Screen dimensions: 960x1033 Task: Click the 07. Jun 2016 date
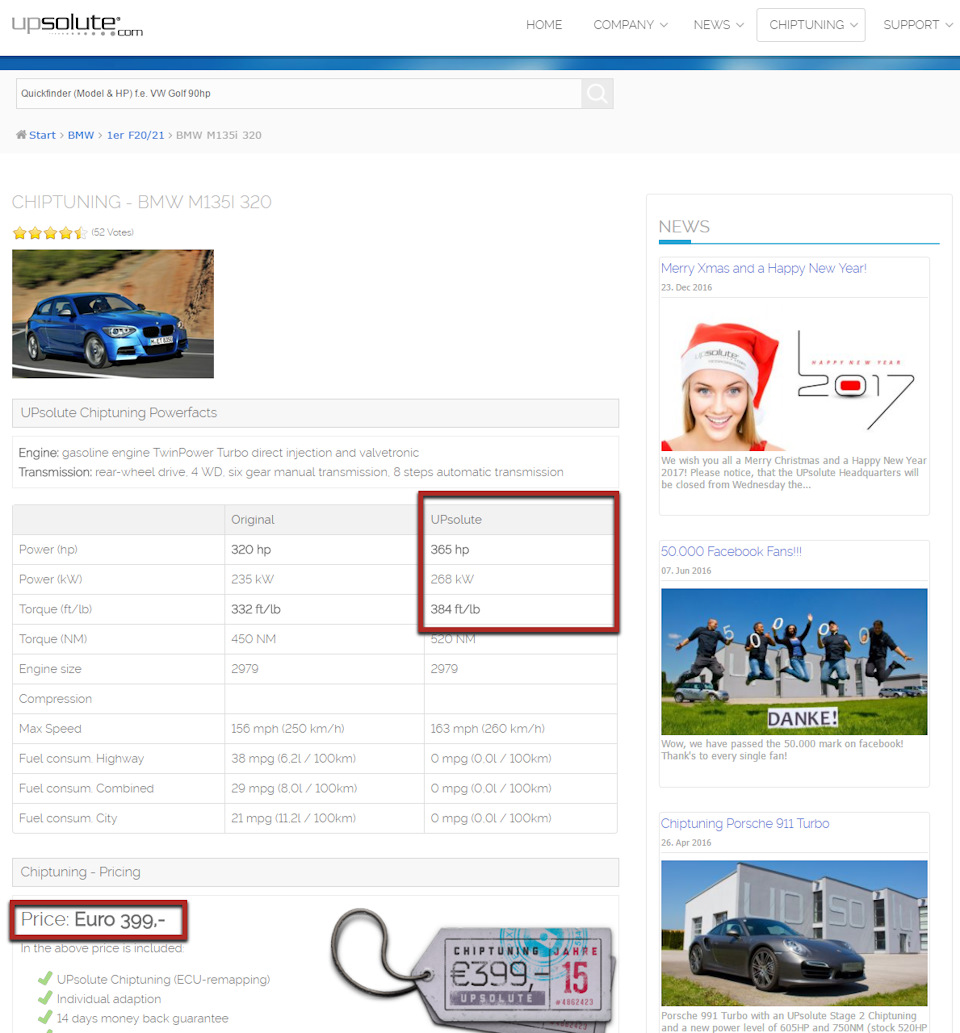[686, 571]
